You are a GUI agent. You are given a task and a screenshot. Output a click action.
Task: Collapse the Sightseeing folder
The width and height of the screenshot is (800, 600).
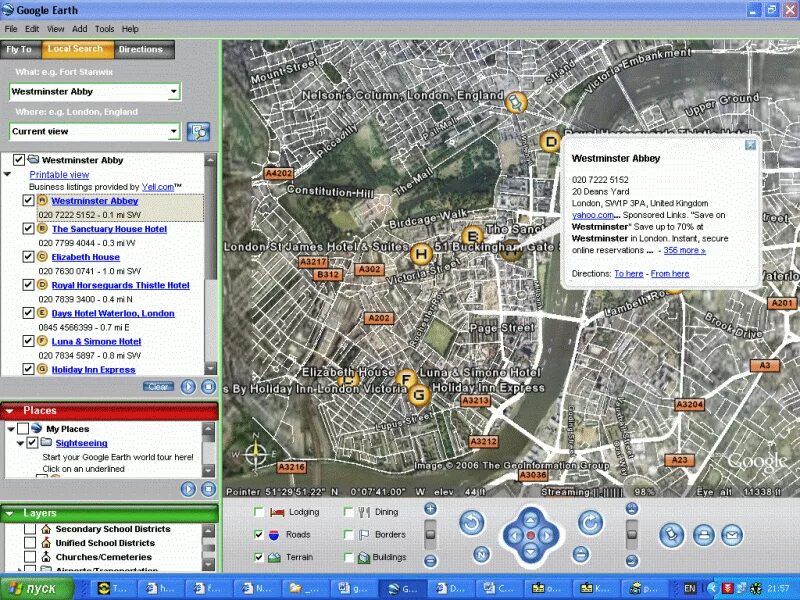20,443
